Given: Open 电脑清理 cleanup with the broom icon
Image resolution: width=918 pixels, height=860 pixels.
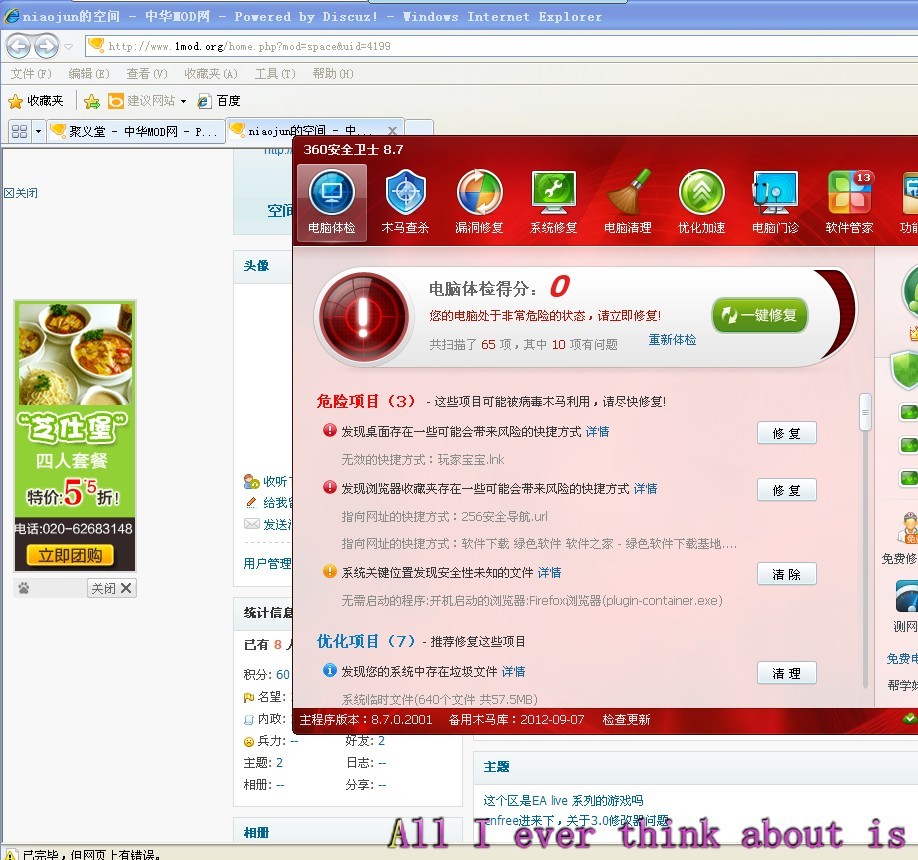Looking at the screenshot, I should (627, 198).
